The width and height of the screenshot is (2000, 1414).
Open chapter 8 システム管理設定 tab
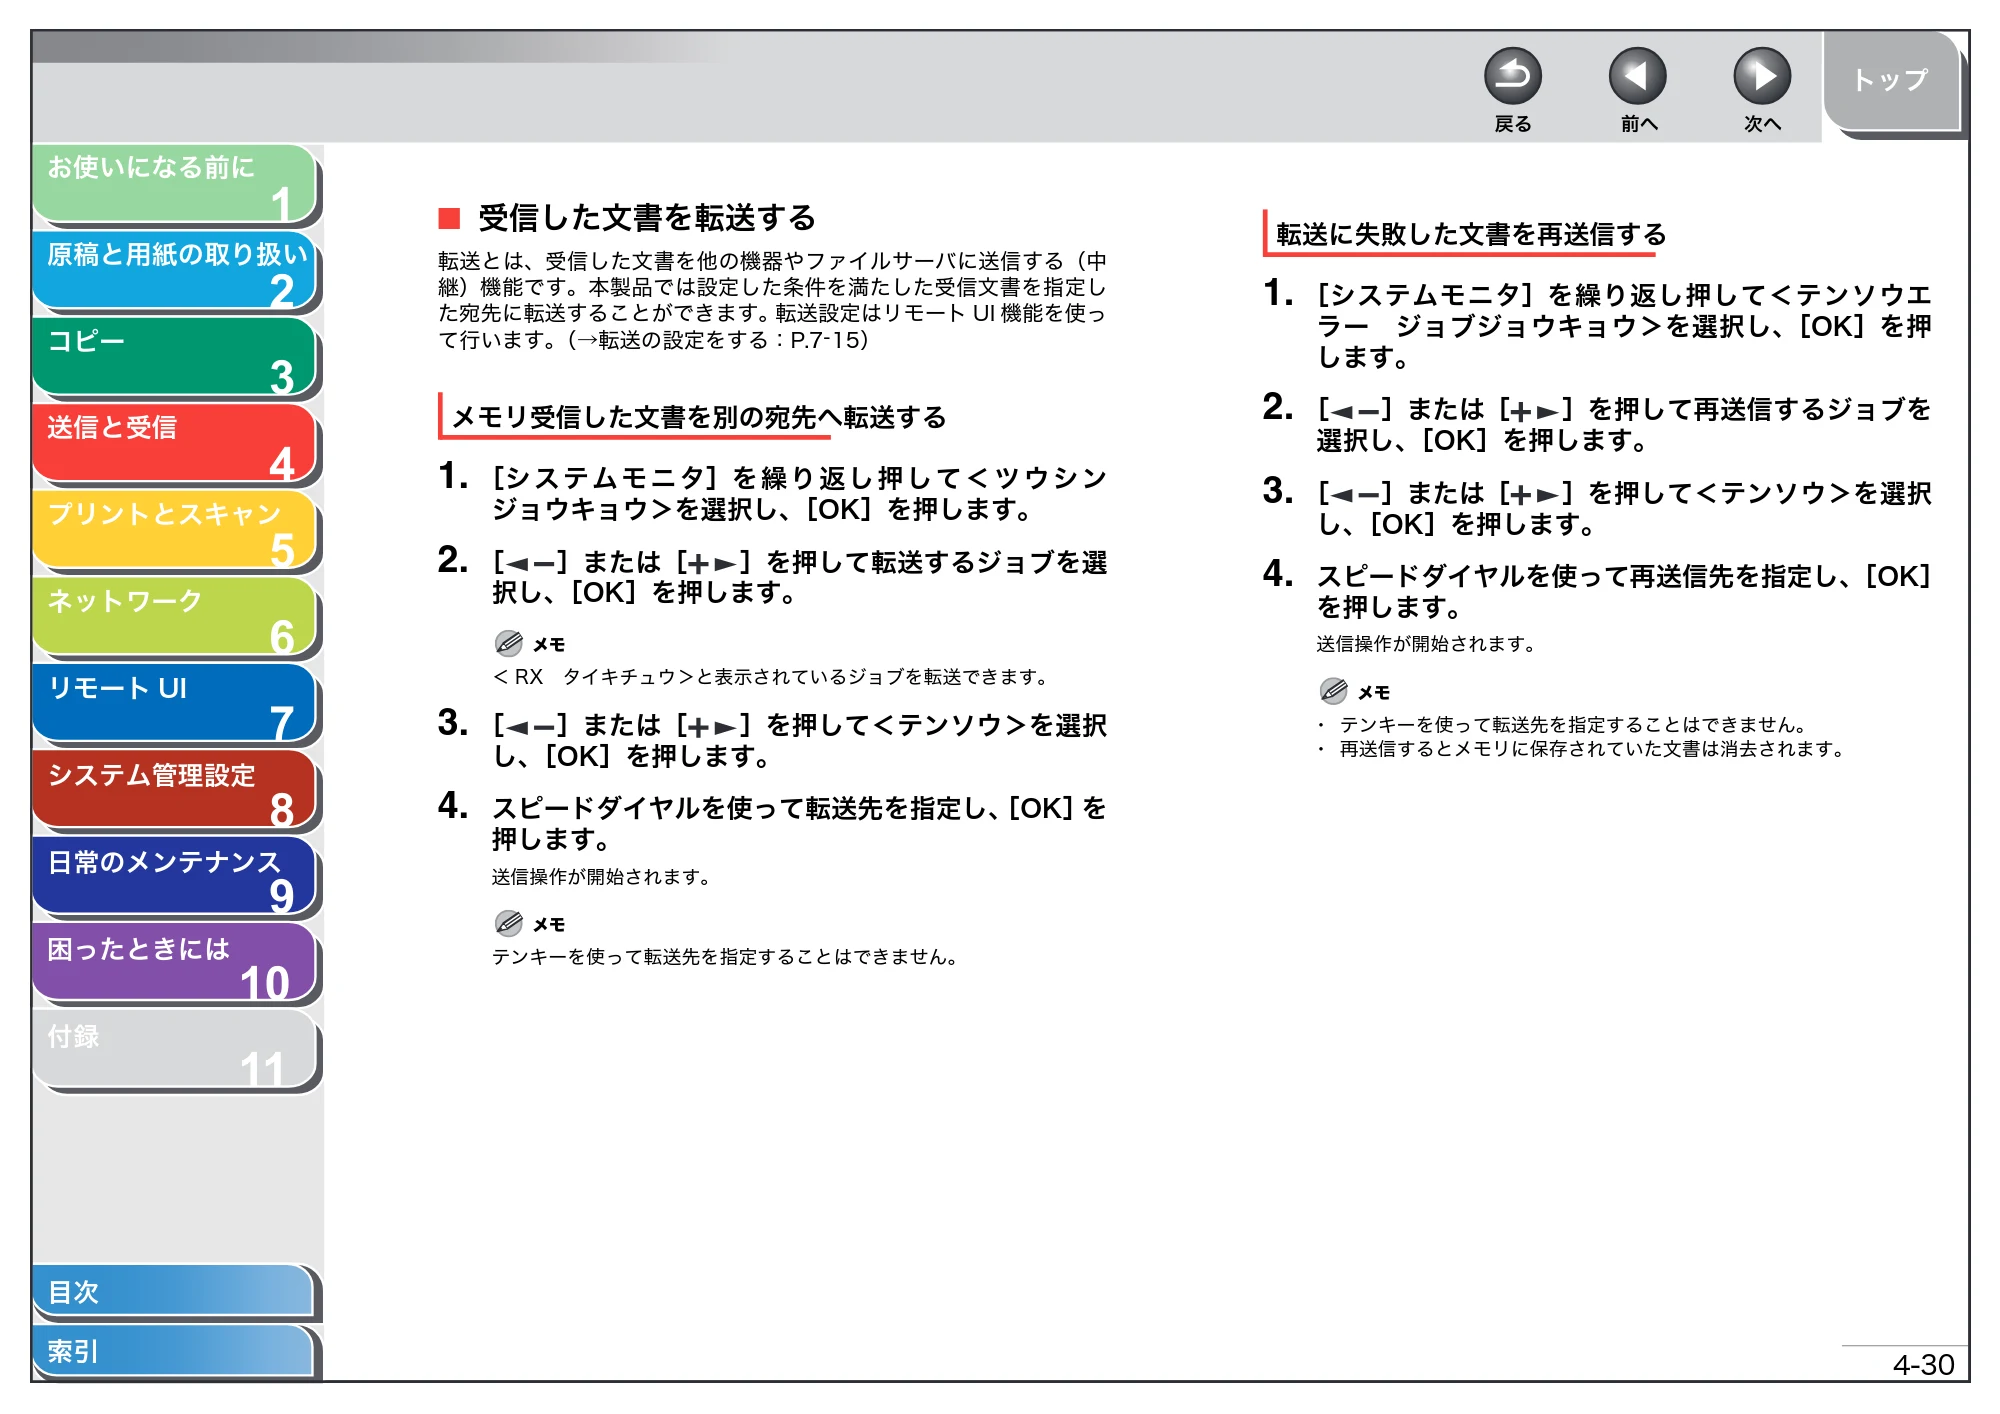pos(175,791)
